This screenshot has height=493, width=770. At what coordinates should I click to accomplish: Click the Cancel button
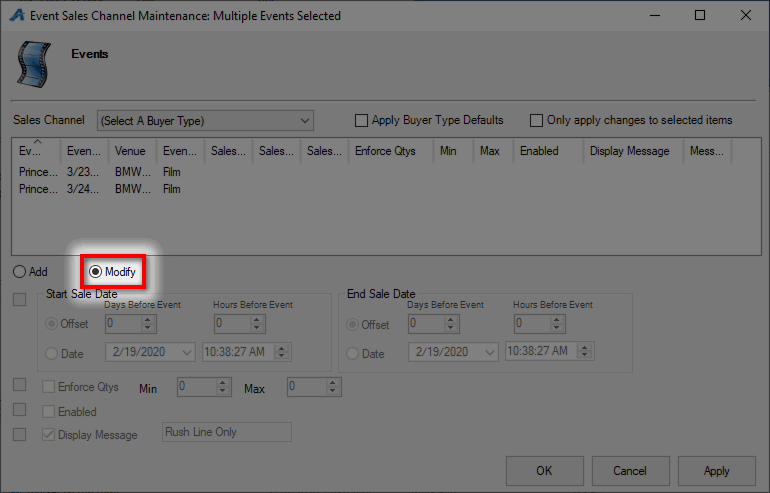[631, 471]
